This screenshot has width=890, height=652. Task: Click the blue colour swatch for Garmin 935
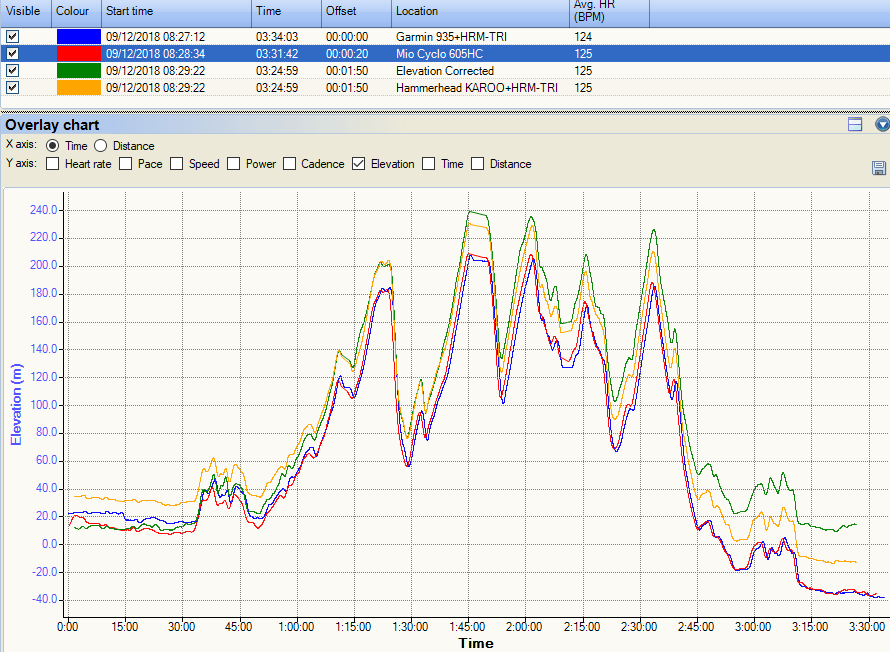[78, 36]
